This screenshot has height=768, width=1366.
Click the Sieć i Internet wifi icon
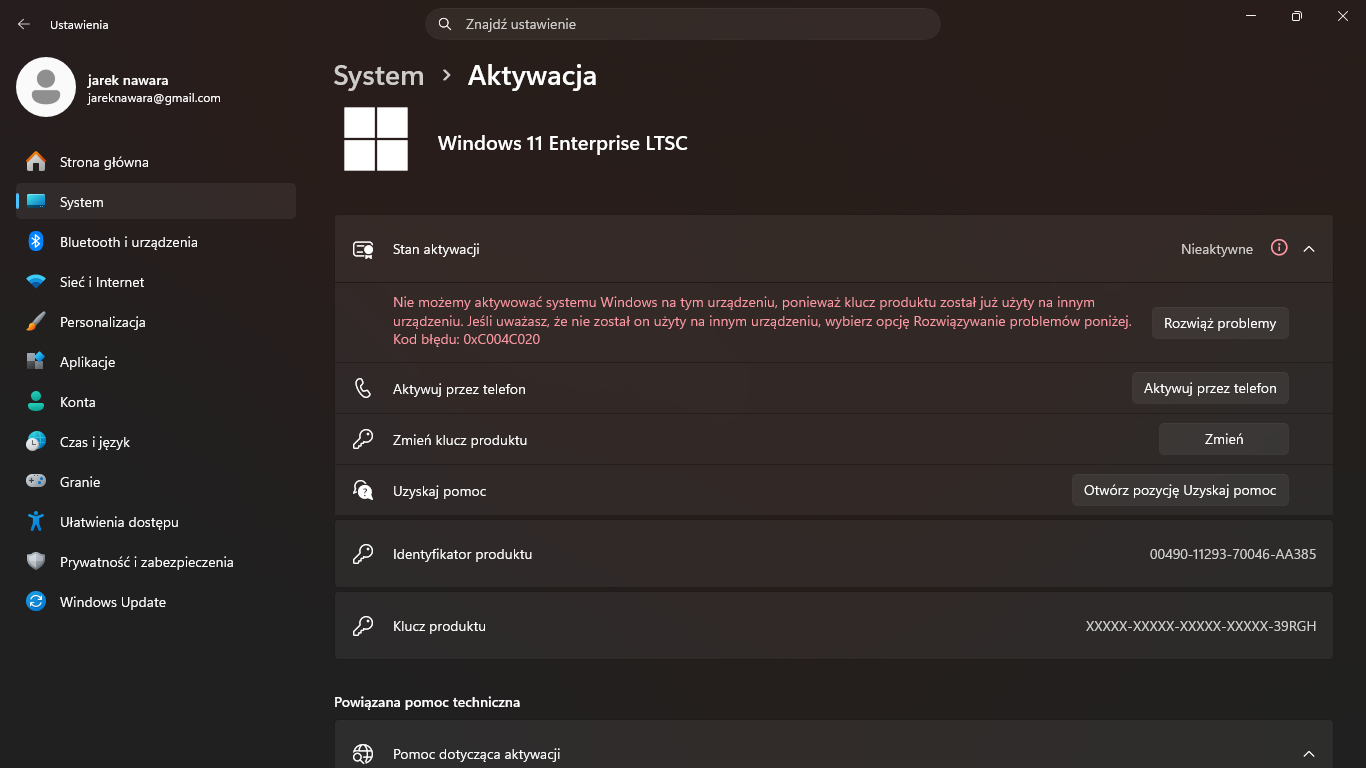36,282
